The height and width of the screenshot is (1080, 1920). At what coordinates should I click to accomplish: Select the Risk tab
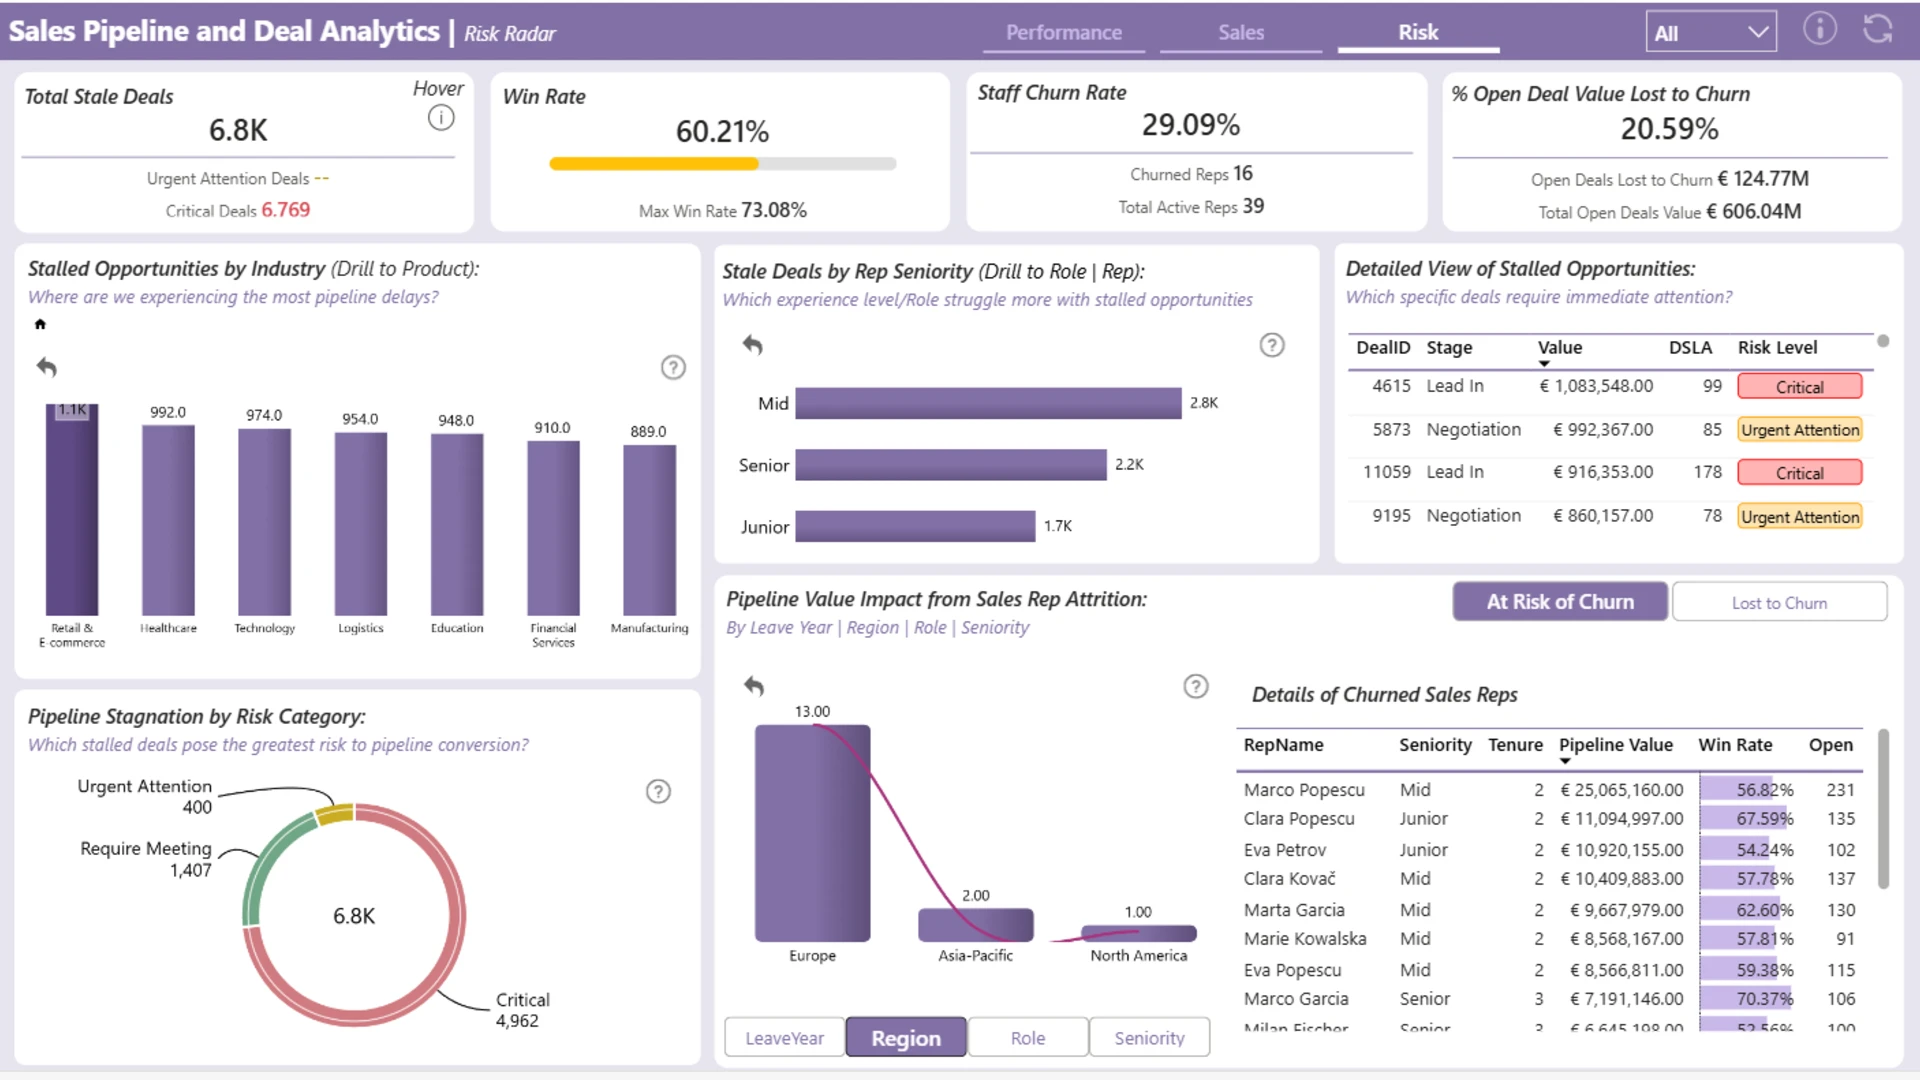tap(1418, 32)
